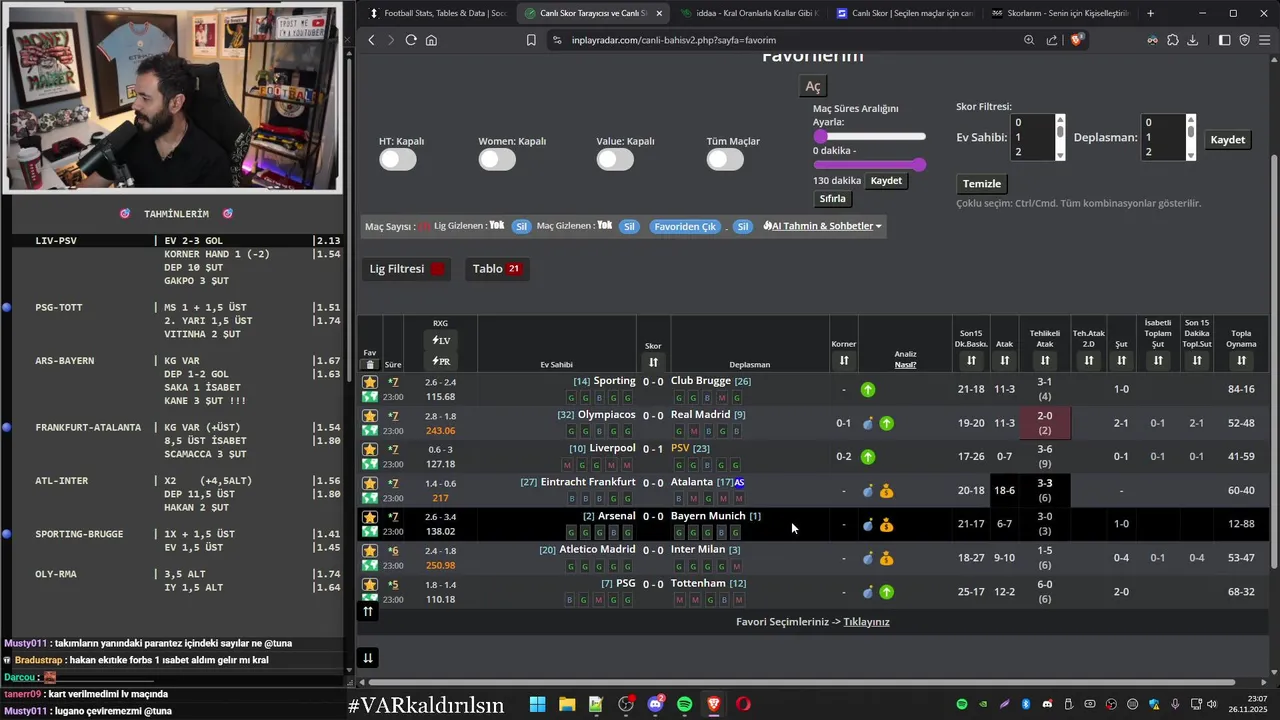Switch to iddaa Kral Oranlarla tab
Viewport: 1280px width, 720px height.
coord(748,13)
